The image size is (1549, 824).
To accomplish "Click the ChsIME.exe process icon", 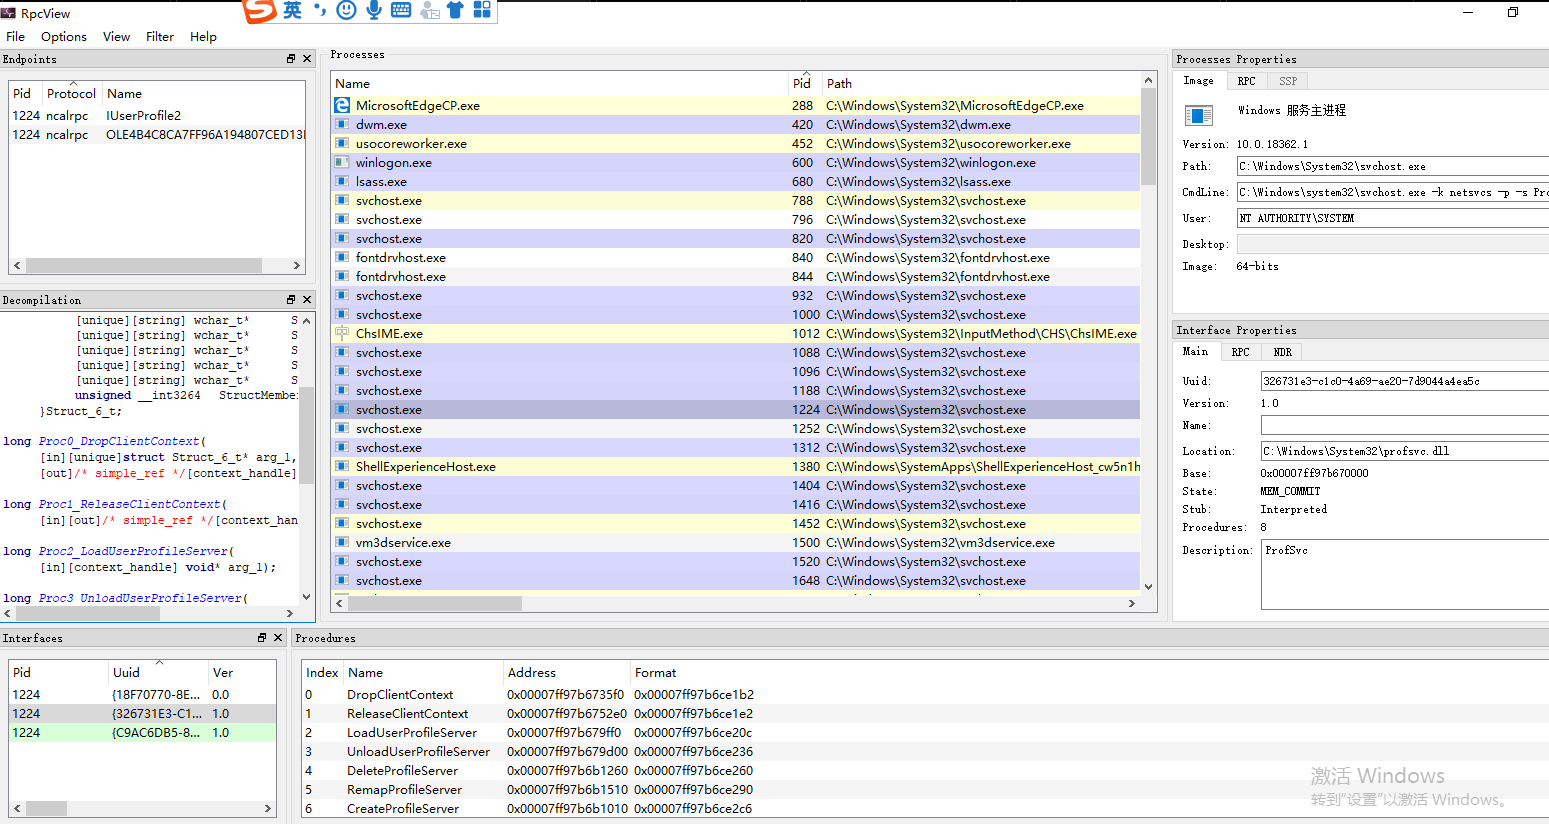I will [342, 333].
